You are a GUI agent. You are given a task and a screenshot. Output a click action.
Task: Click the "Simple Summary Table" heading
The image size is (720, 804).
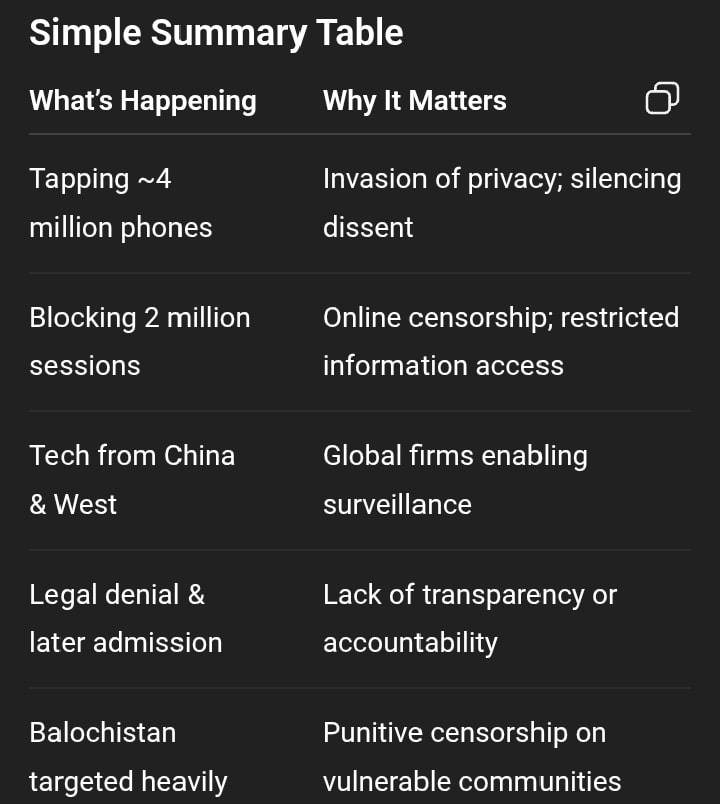[216, 33]
